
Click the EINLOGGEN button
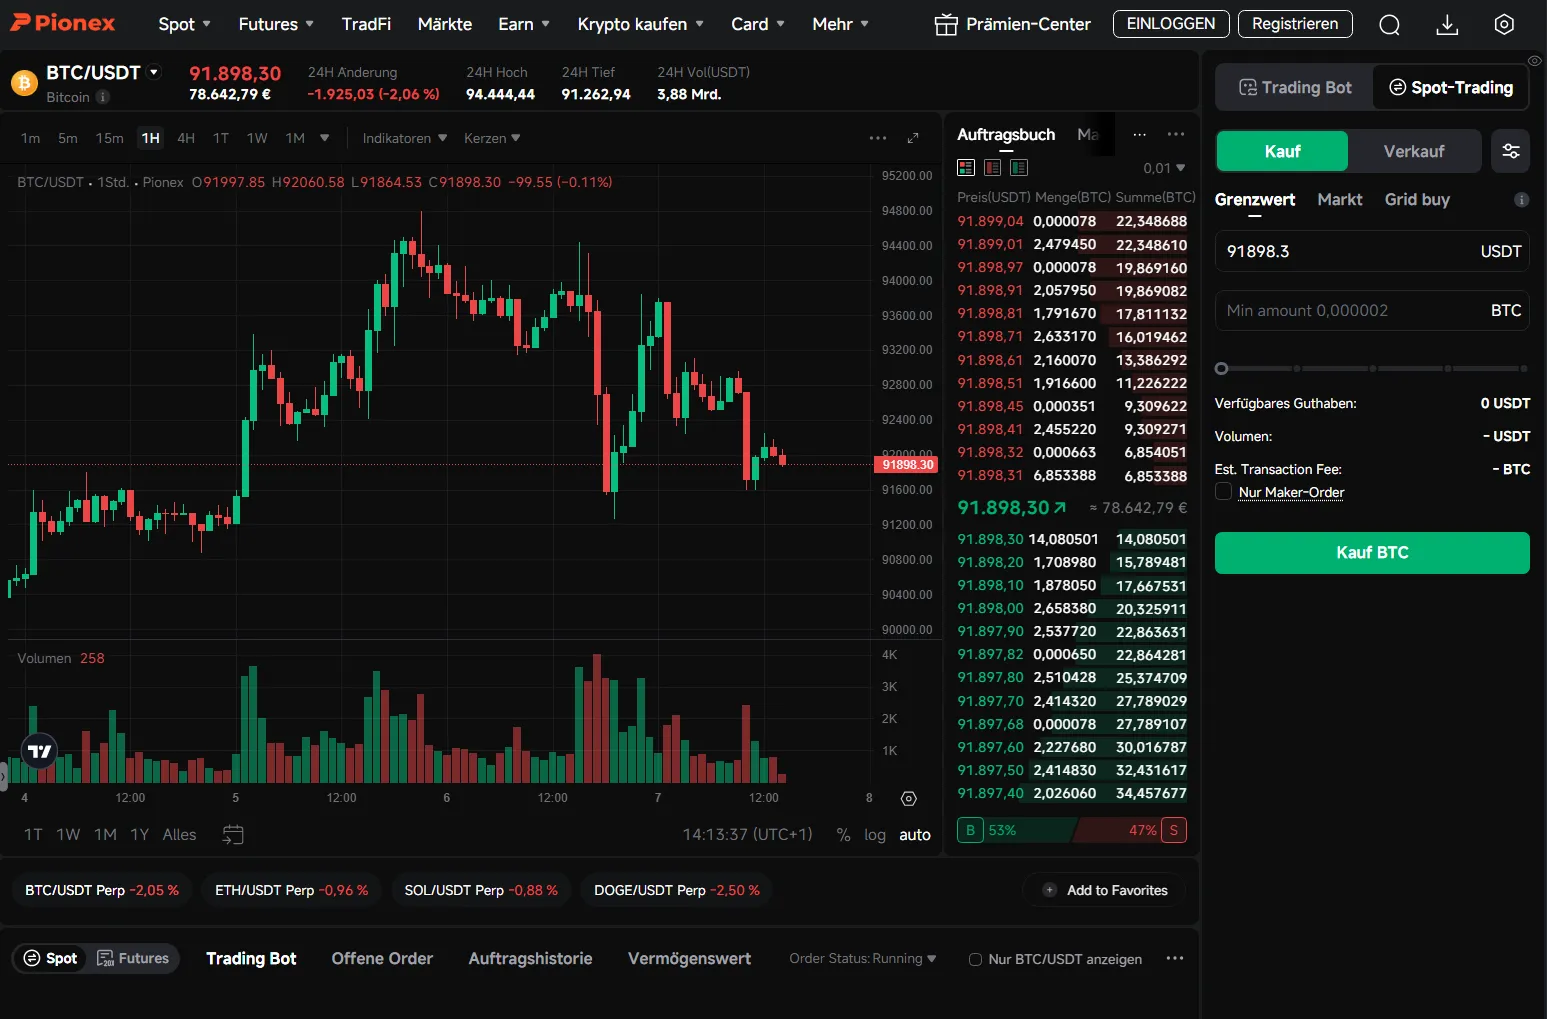point(1171,24)
